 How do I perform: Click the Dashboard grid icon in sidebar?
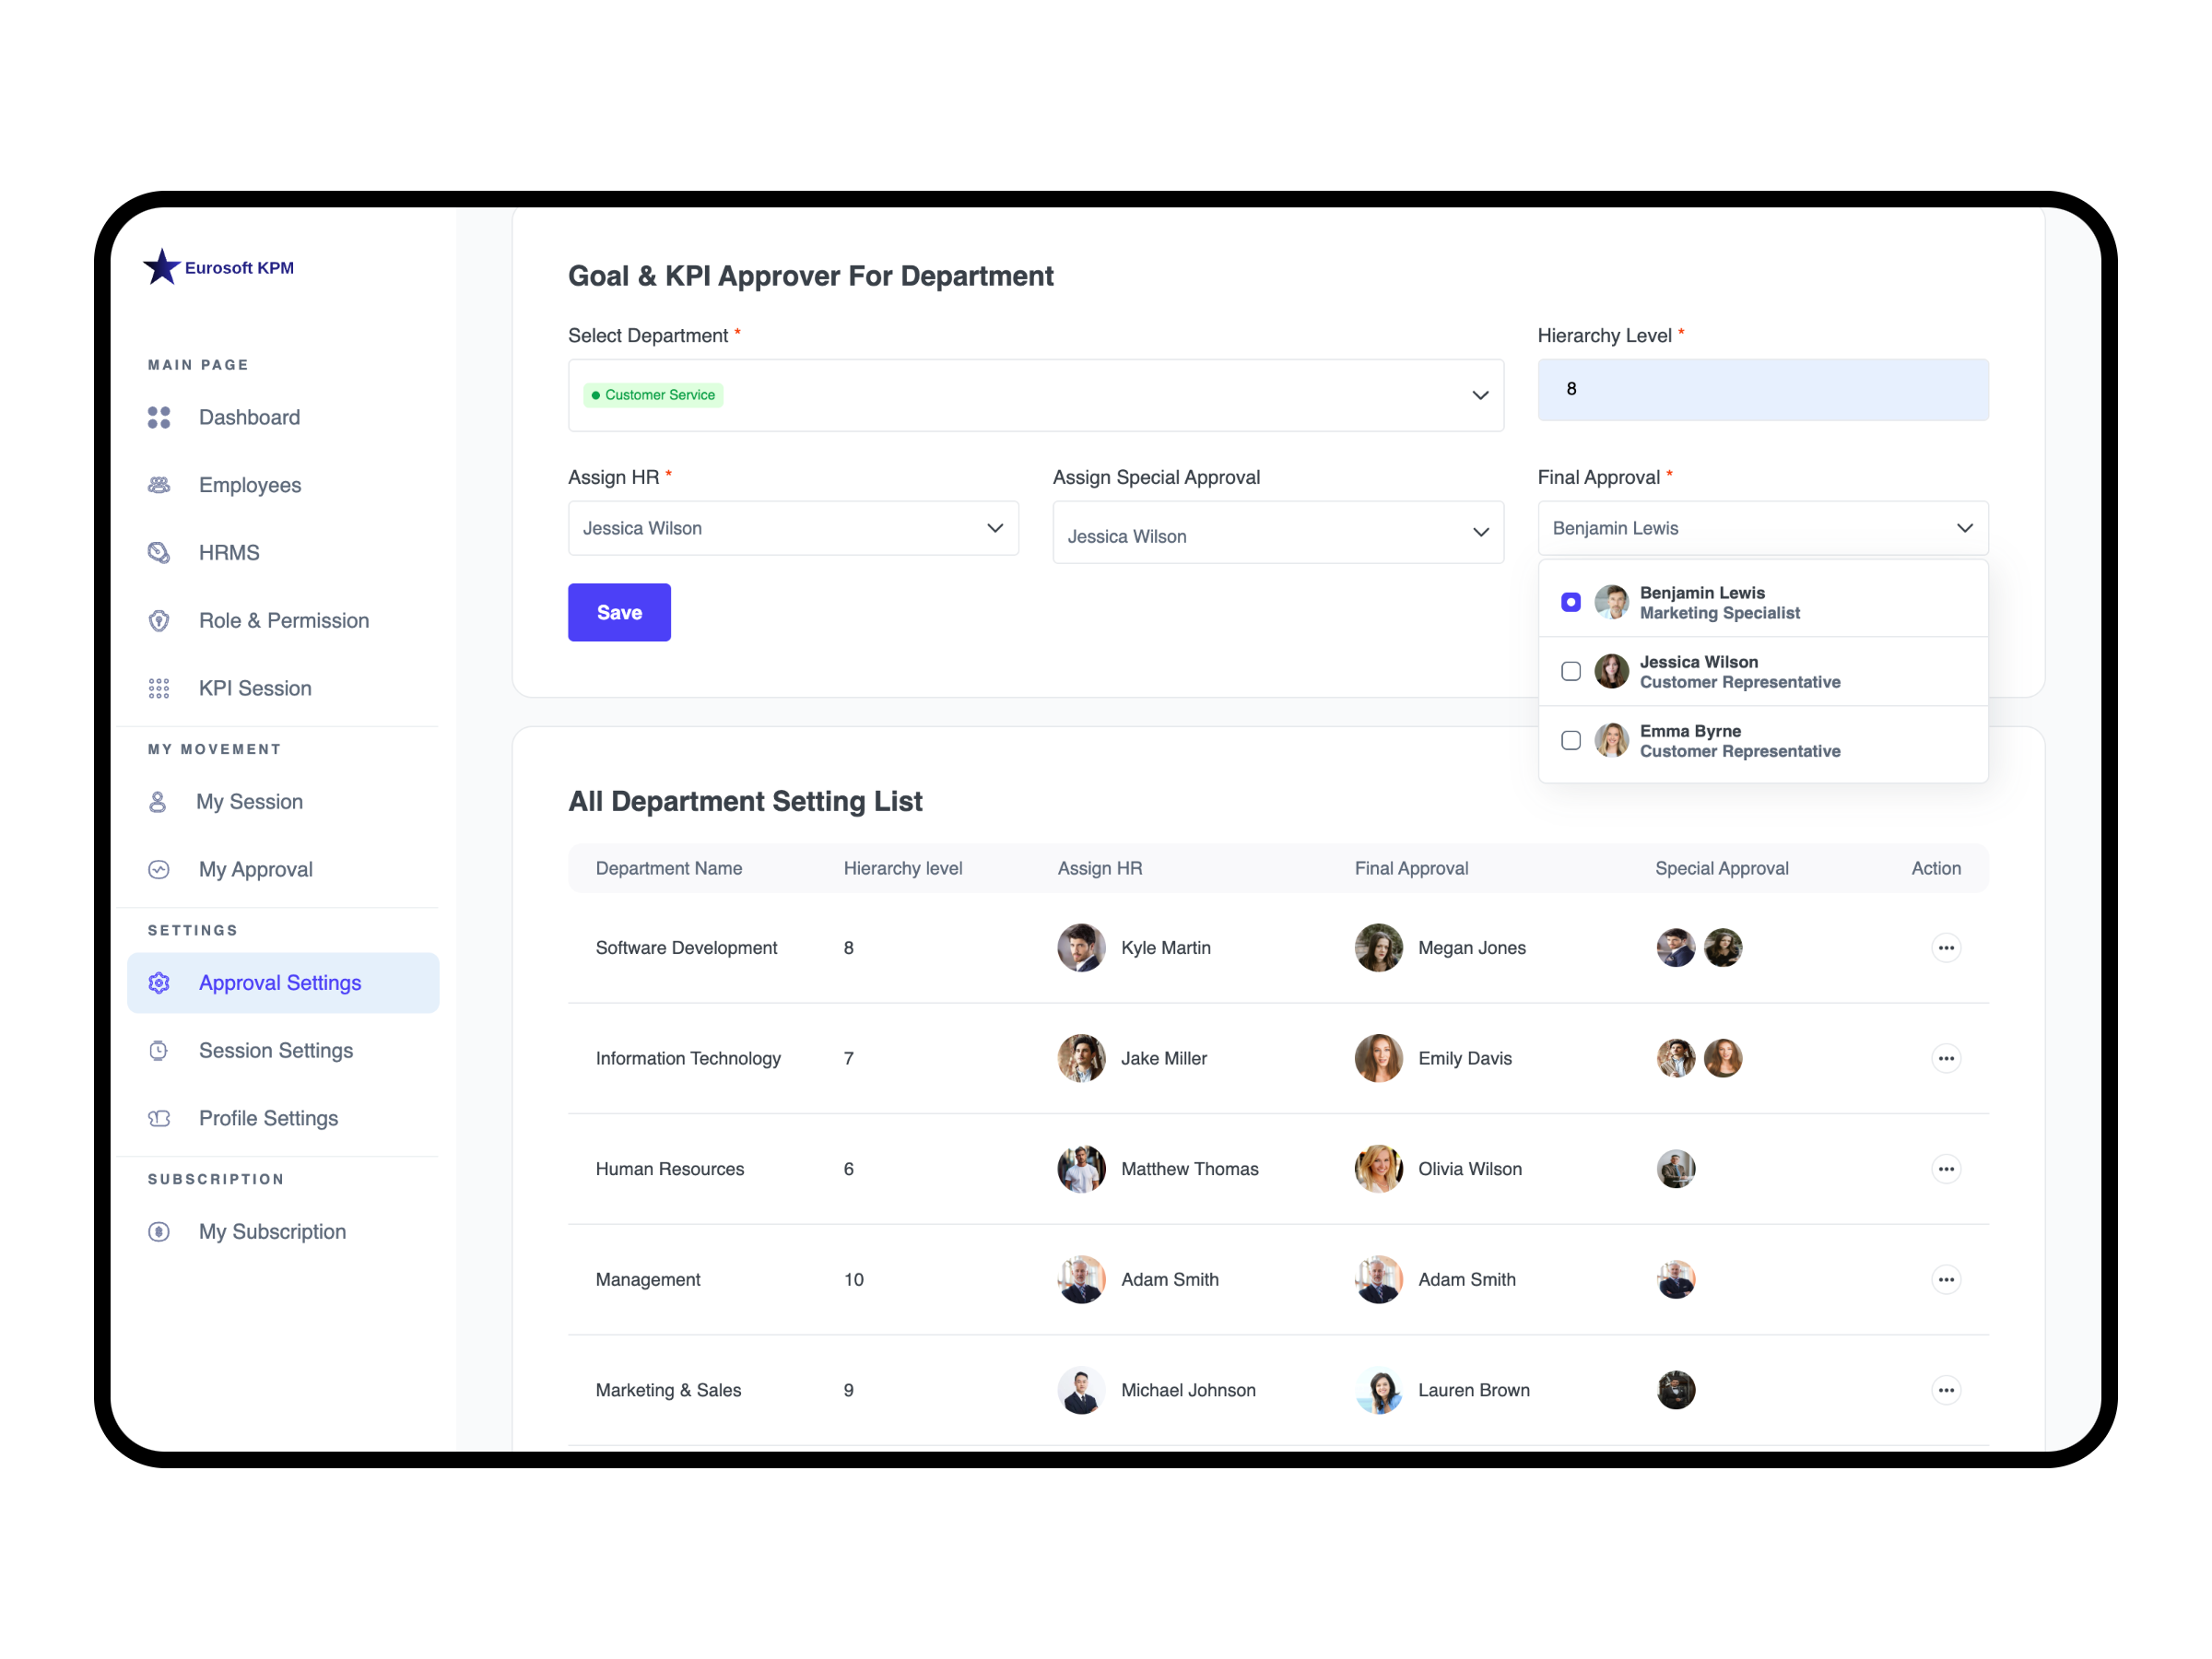pyautogui.click(x=159, y=417)
